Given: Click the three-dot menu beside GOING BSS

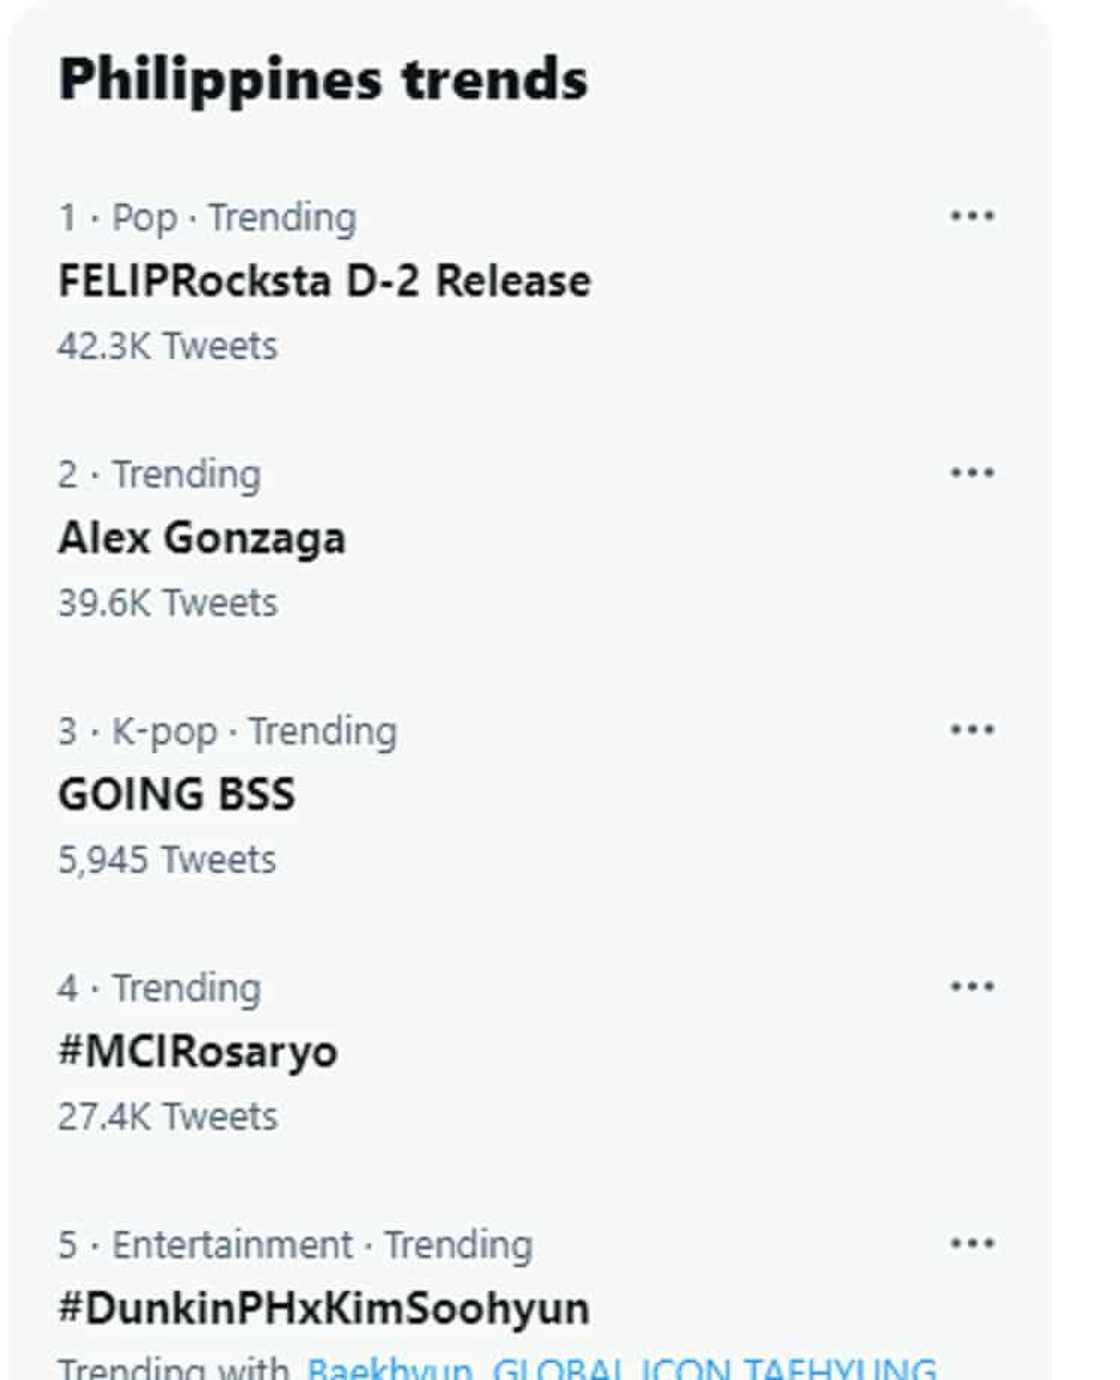Looking at the screenshot, I should pyautogui.click(x=971, y=730).
